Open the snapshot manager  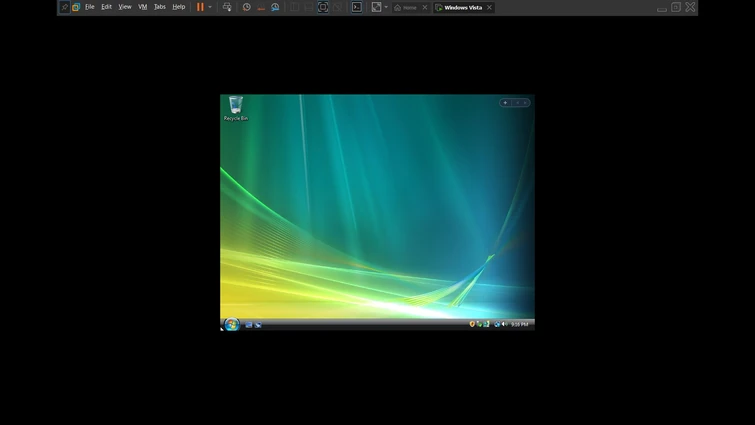tap(275, 7)
